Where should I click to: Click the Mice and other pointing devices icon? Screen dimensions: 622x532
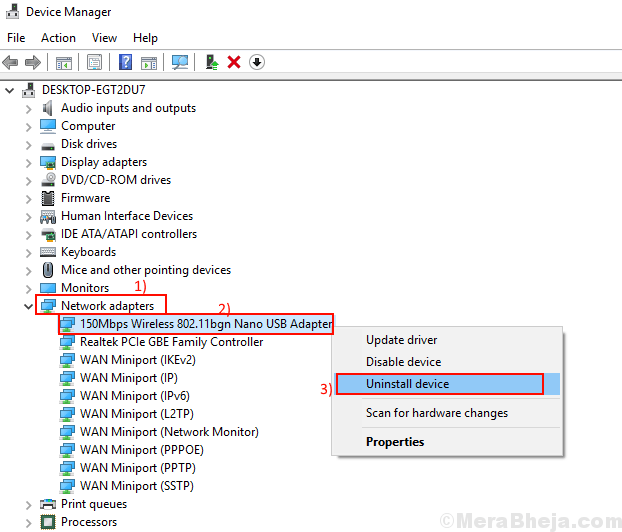[48, 270]
